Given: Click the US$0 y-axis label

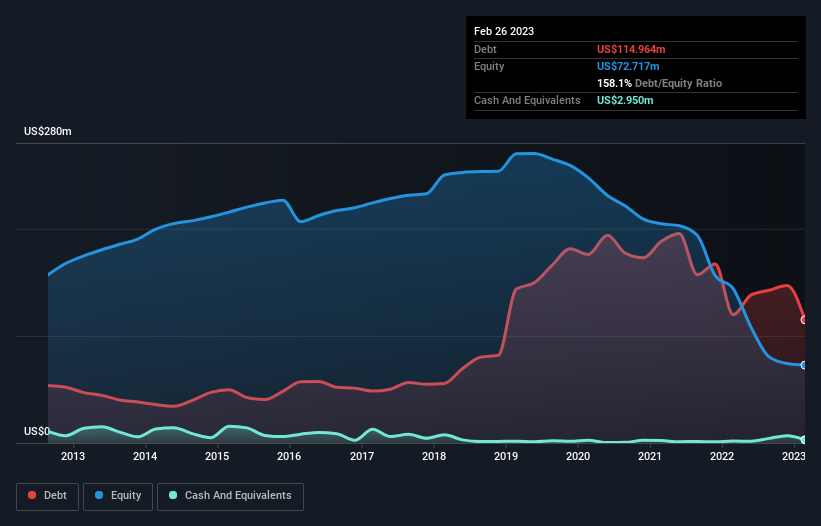Looking at the screenshot, I should [37, 431].
